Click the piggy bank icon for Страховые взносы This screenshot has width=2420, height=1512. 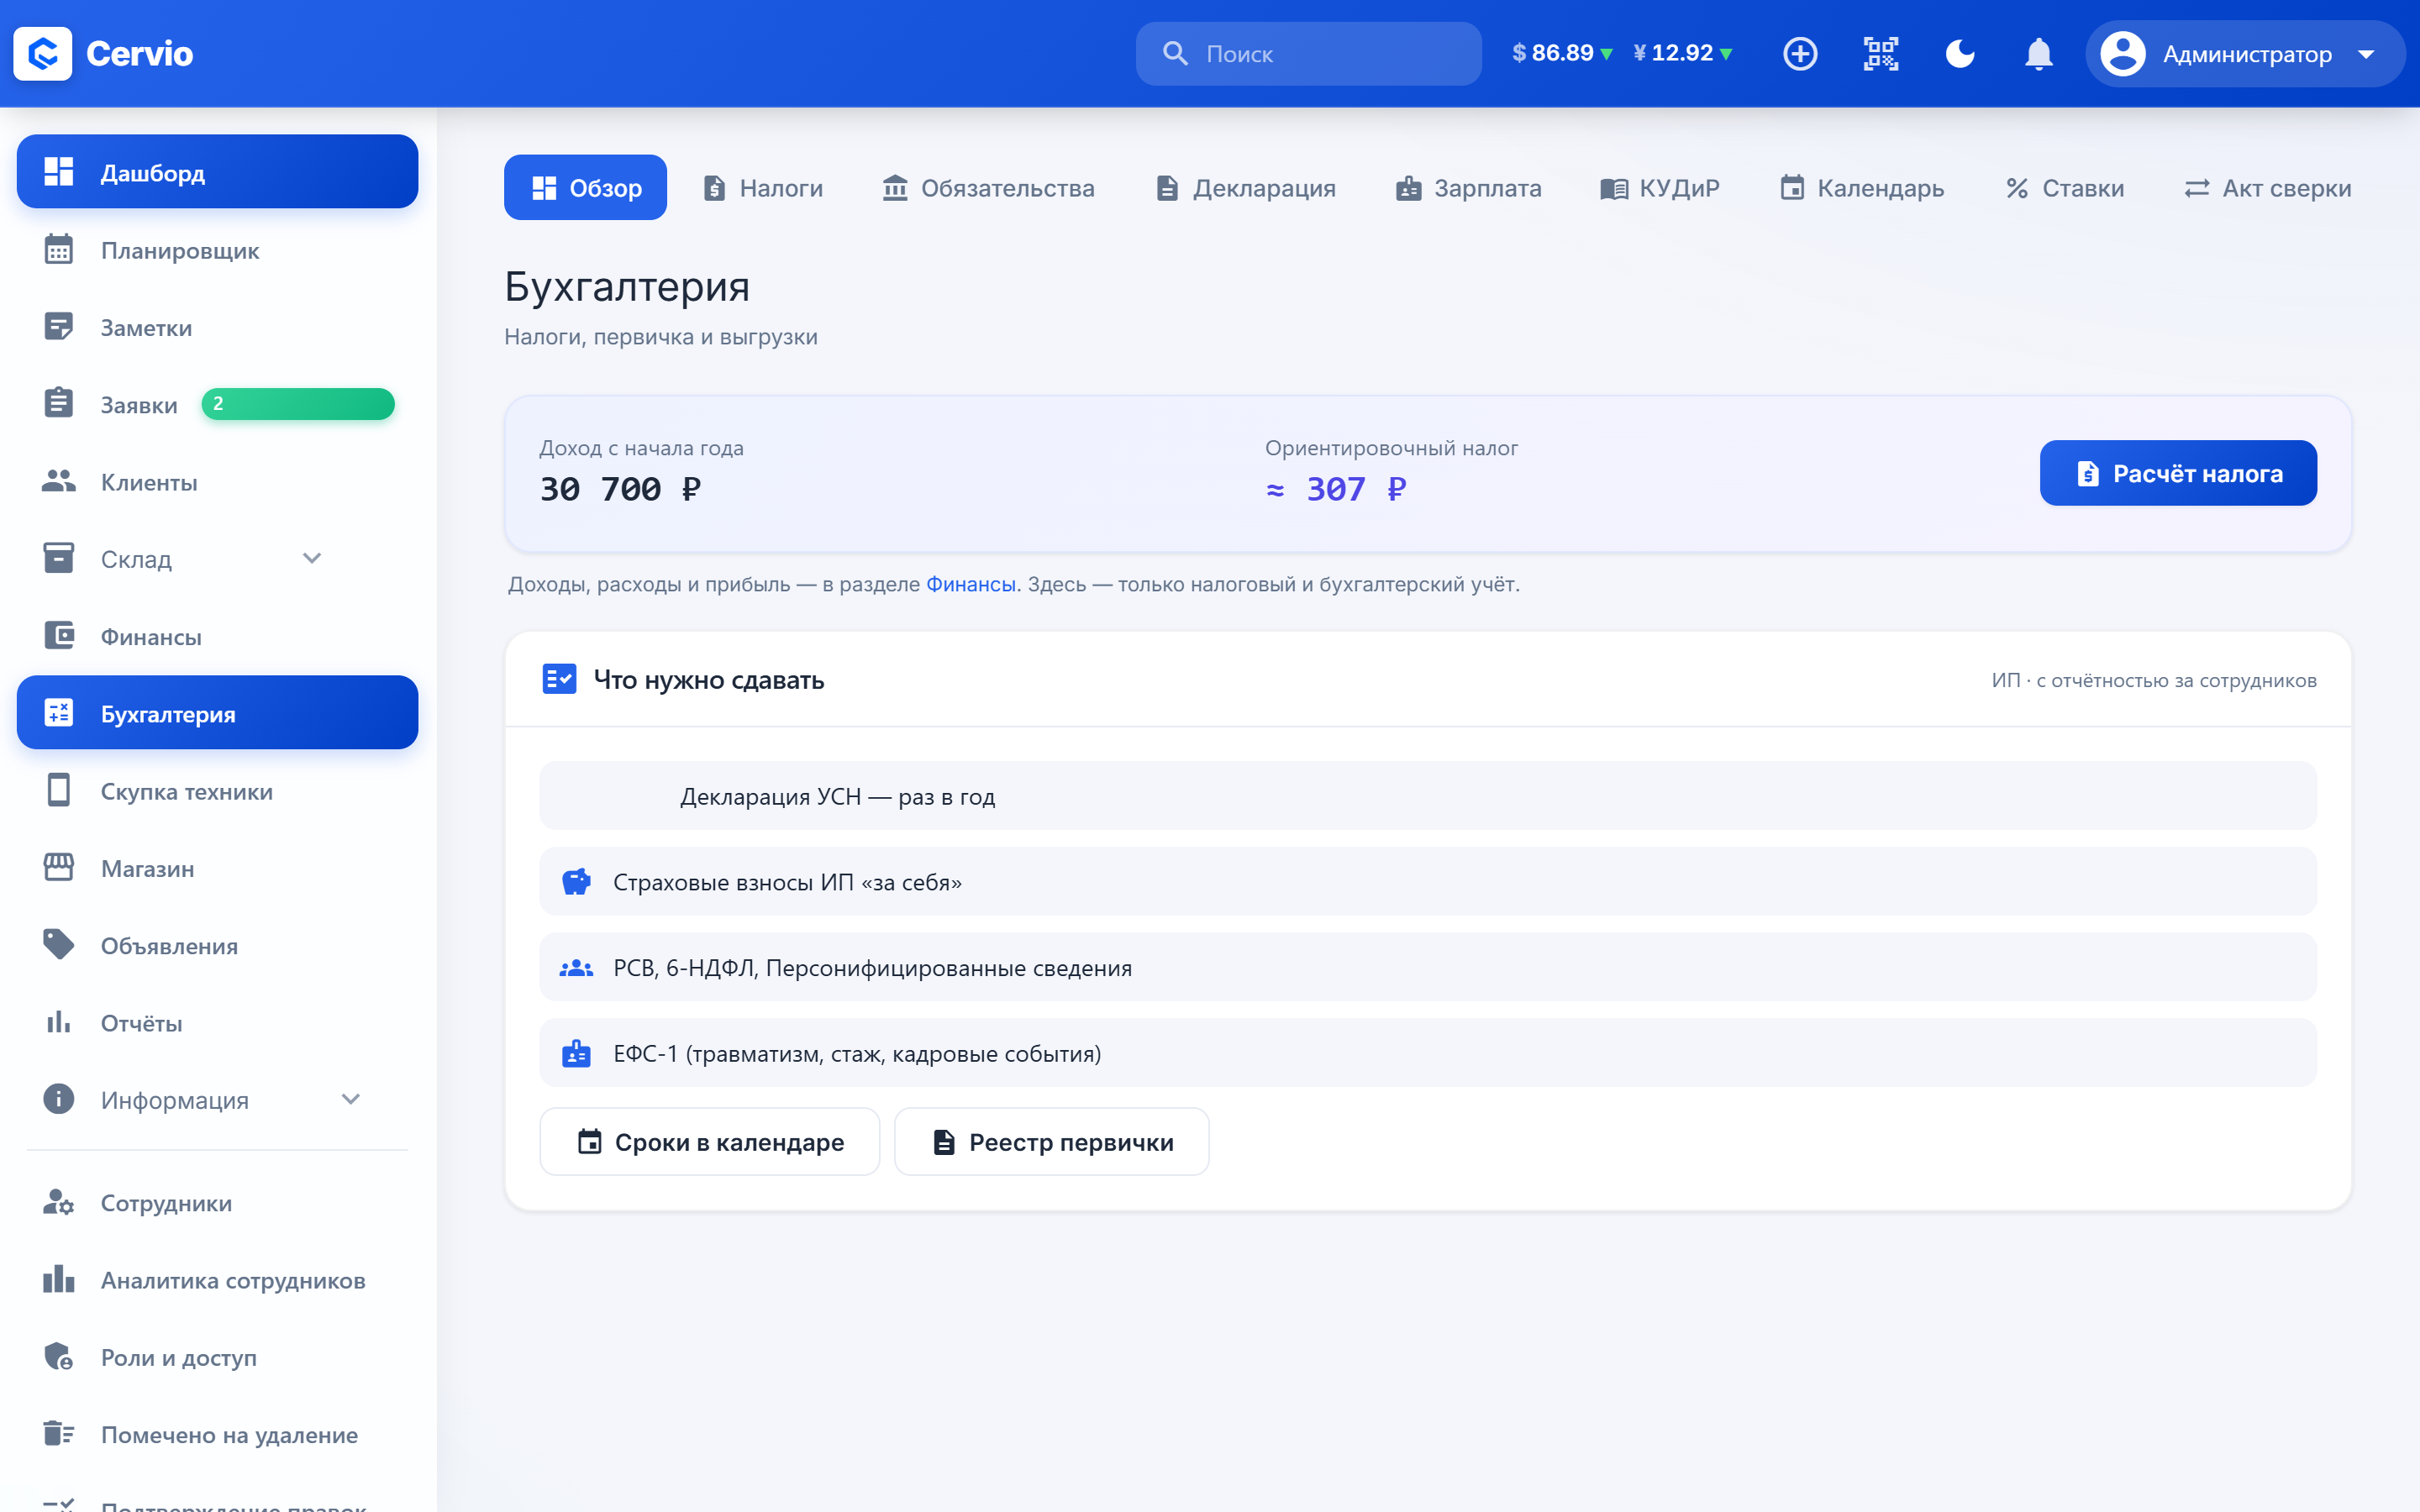576,882
